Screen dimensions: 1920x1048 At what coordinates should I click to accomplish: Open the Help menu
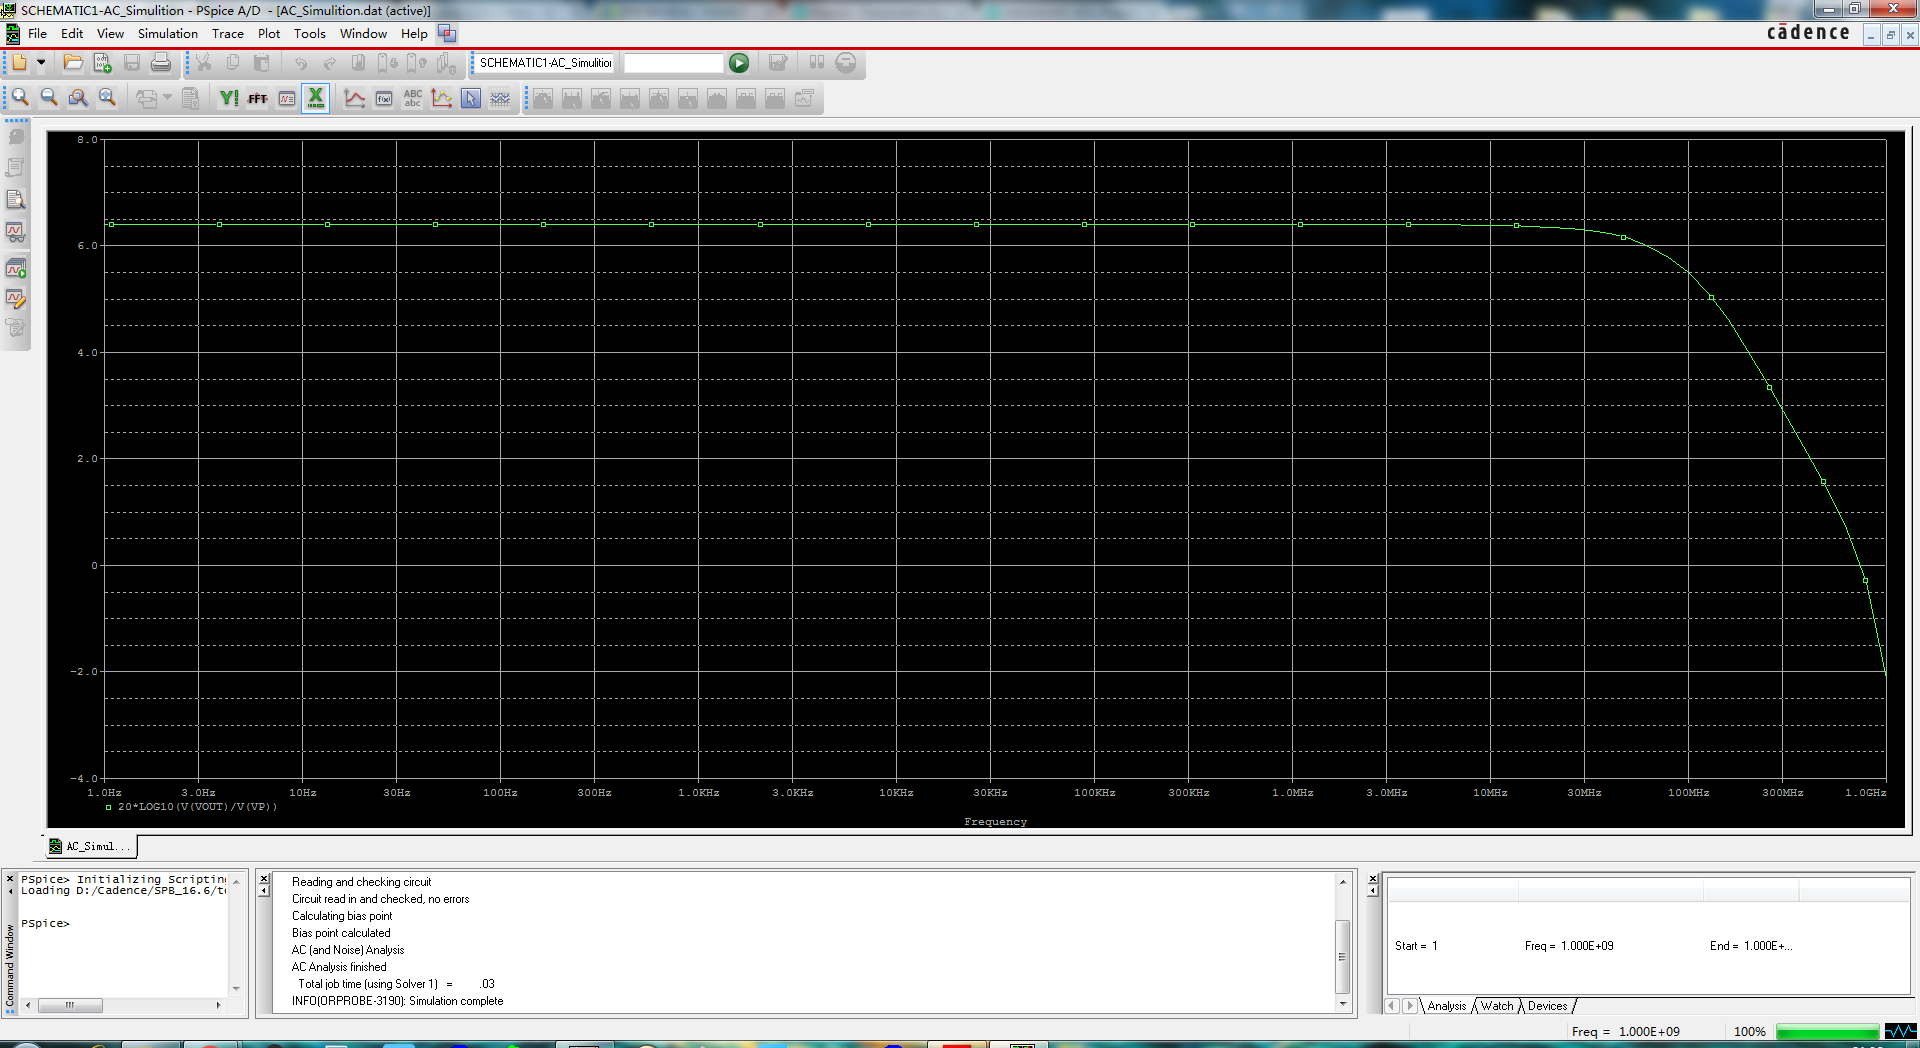pos(414,34)
